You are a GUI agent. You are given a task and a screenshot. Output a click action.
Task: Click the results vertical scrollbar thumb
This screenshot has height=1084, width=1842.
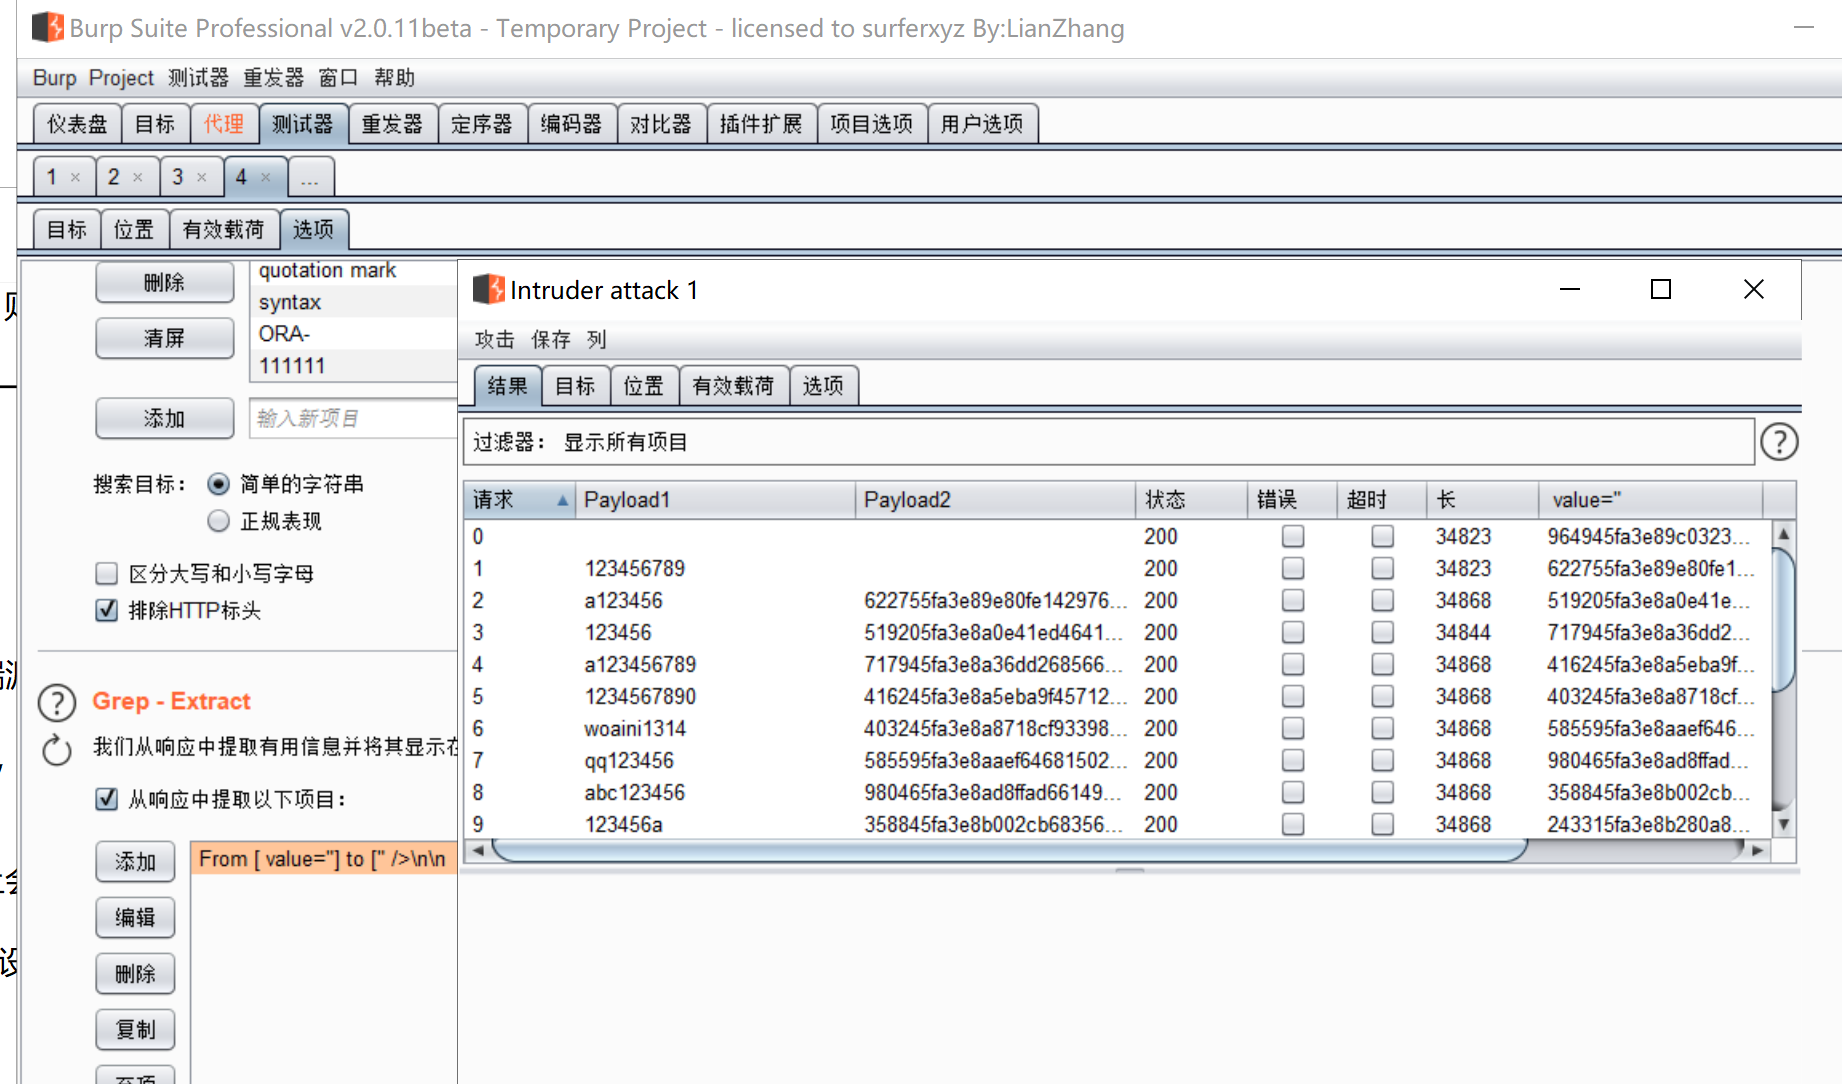click(1783, 619)
